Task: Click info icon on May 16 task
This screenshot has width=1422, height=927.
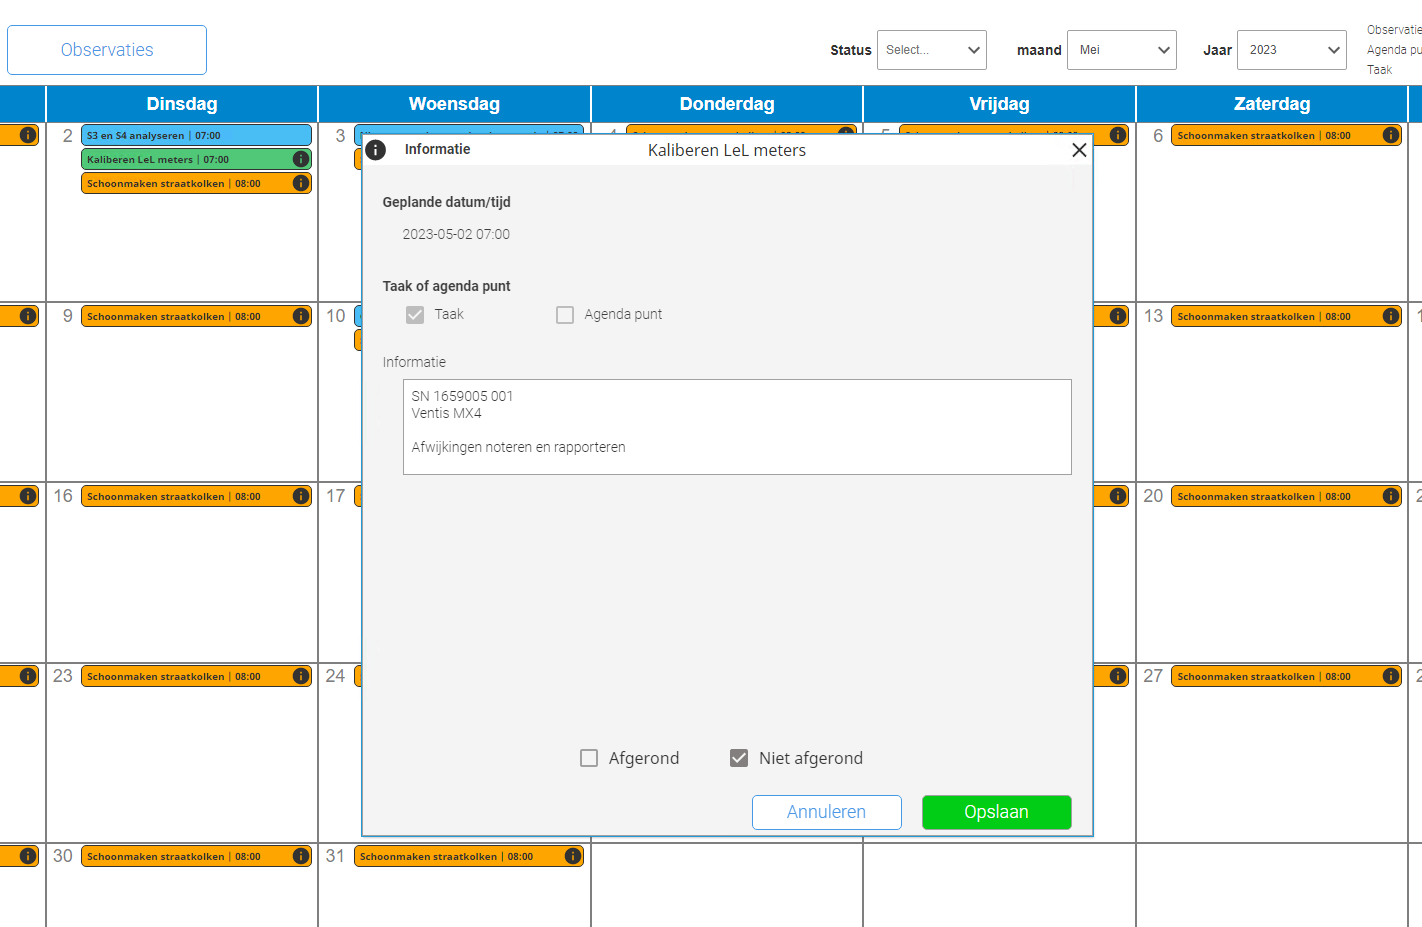Action: pos(300,496)
